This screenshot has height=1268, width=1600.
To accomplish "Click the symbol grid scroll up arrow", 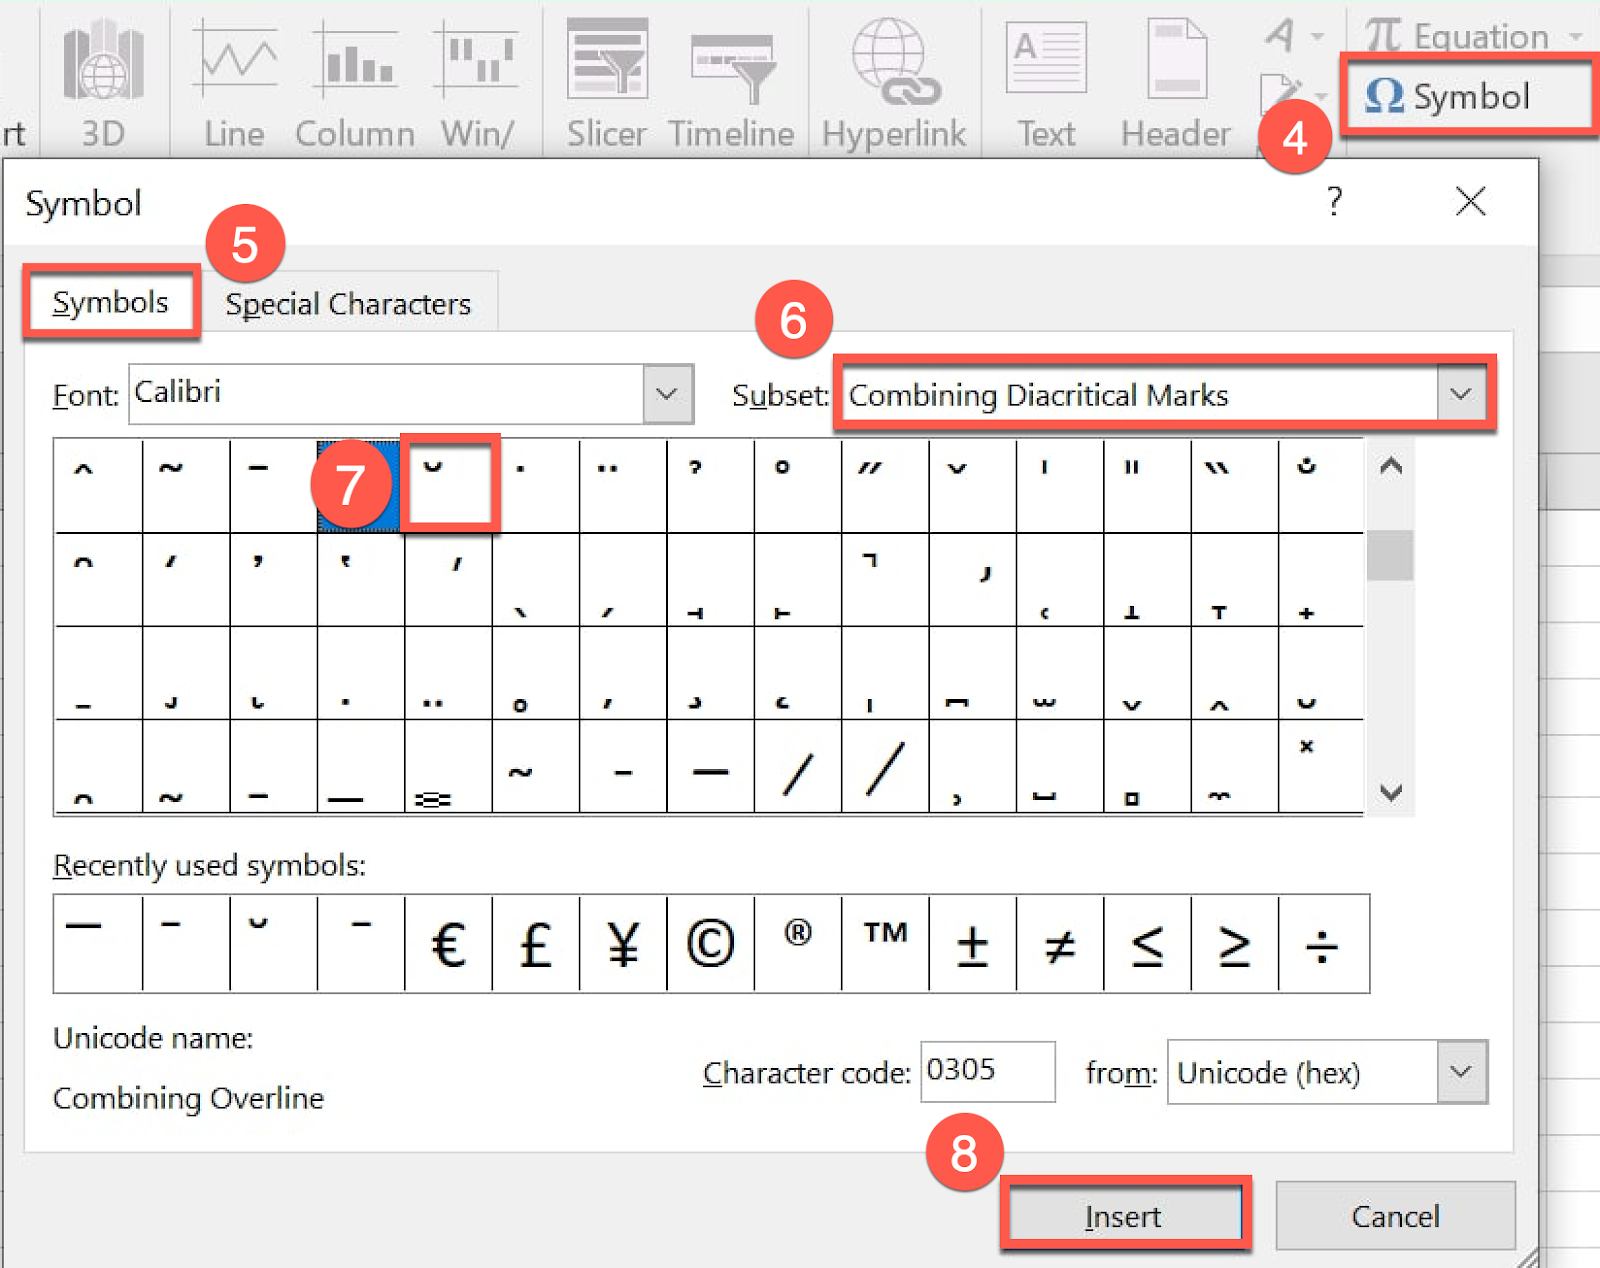I will (x=1391, y=466).
